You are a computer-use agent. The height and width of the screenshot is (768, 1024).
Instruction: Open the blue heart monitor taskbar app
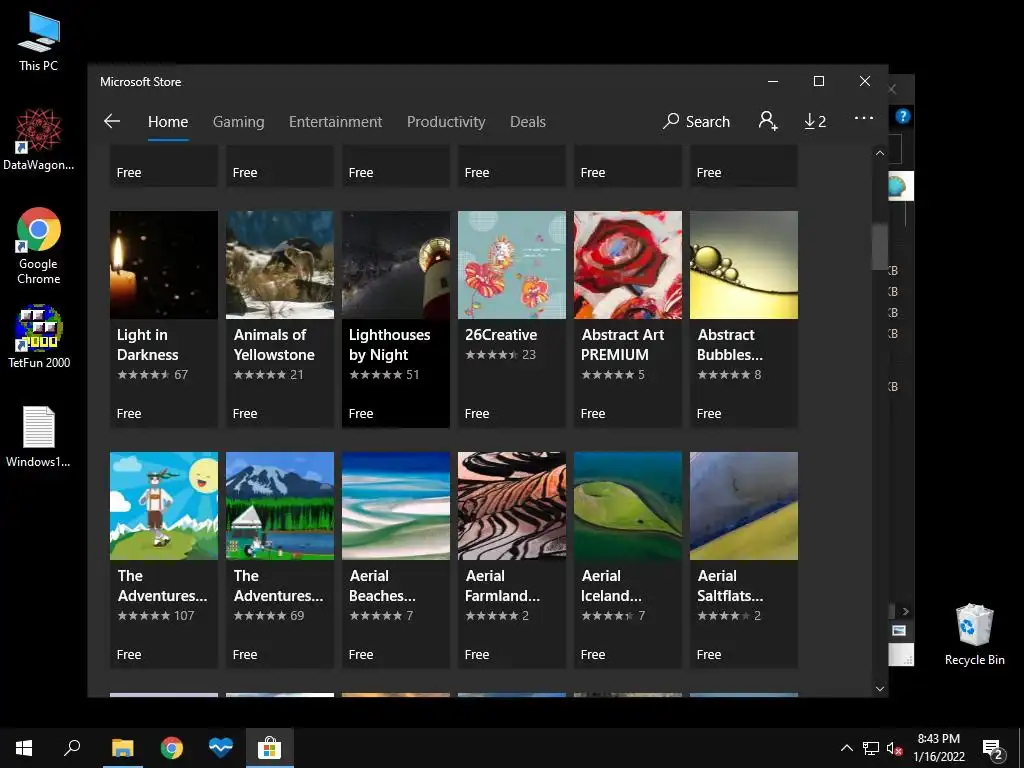(x=221, y=748)
